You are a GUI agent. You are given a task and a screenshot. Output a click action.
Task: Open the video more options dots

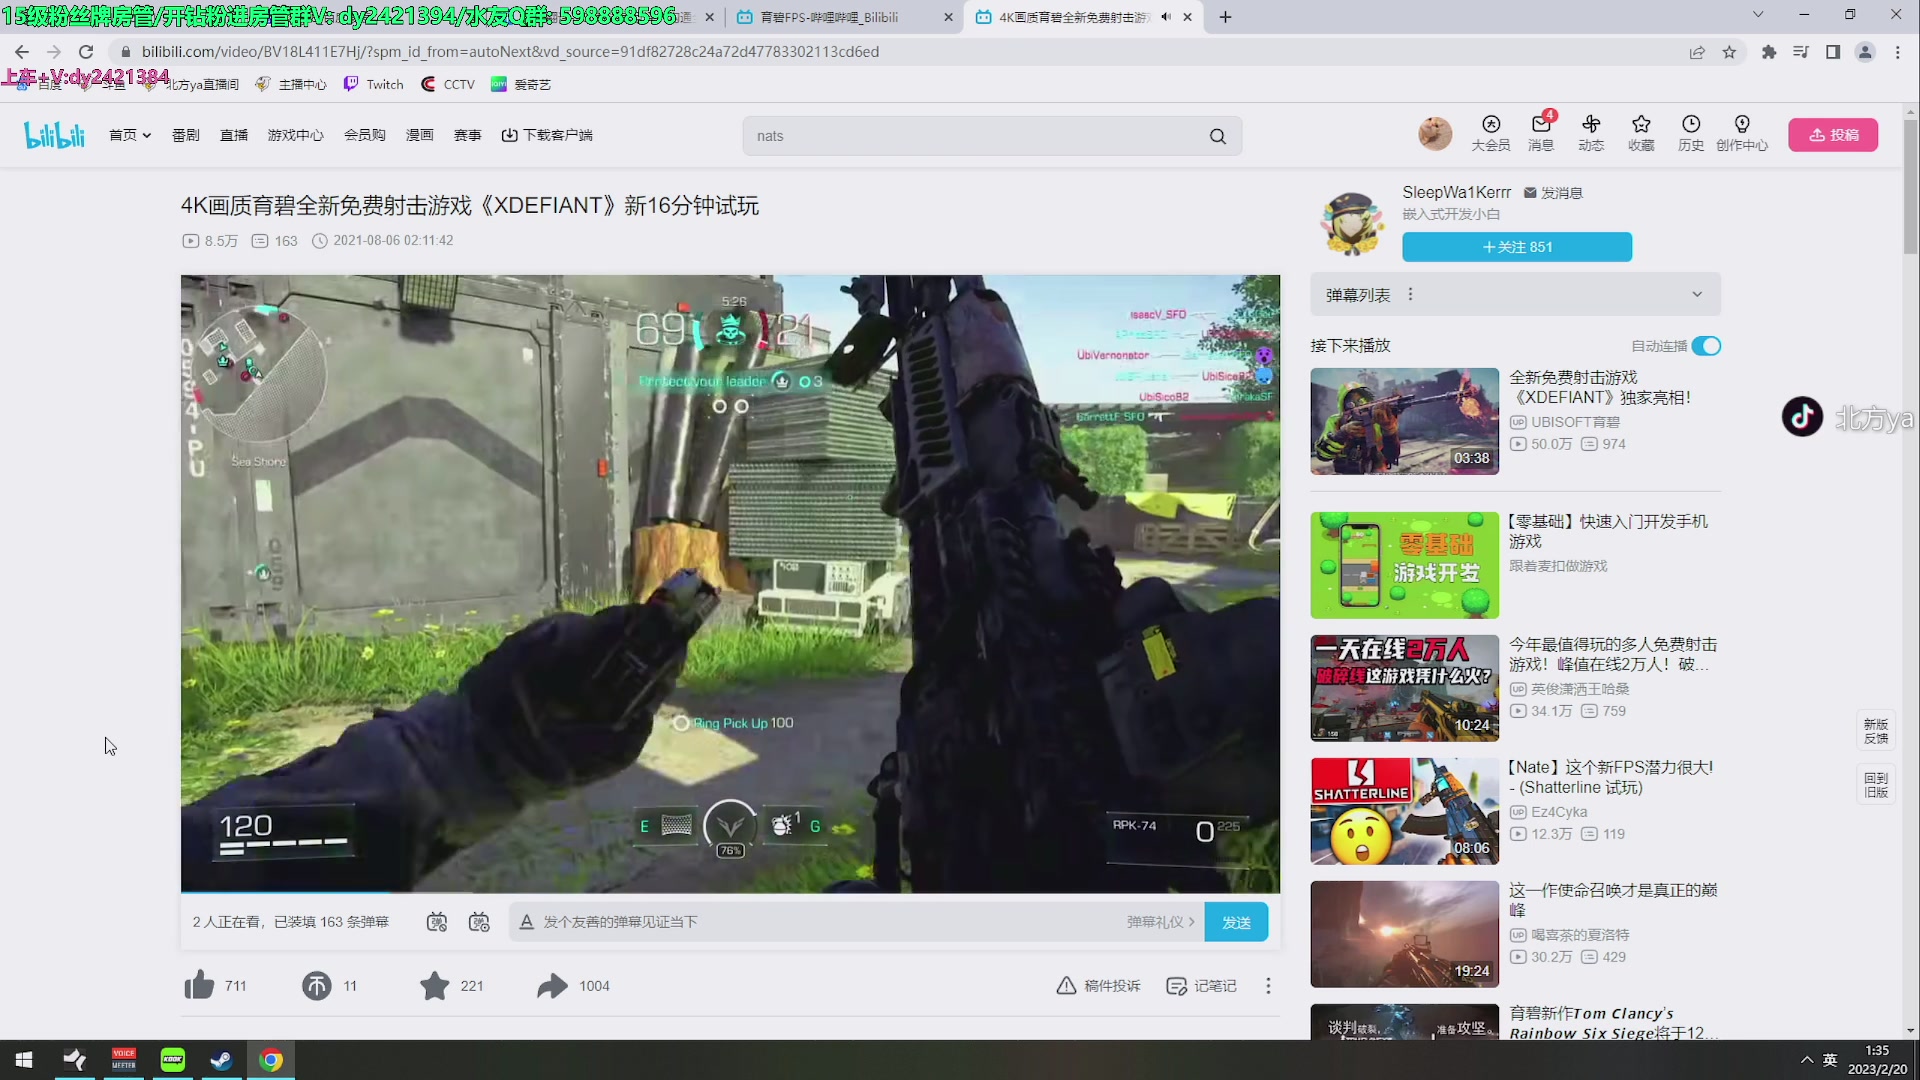pyautogui.click(x=1268, y=986)
